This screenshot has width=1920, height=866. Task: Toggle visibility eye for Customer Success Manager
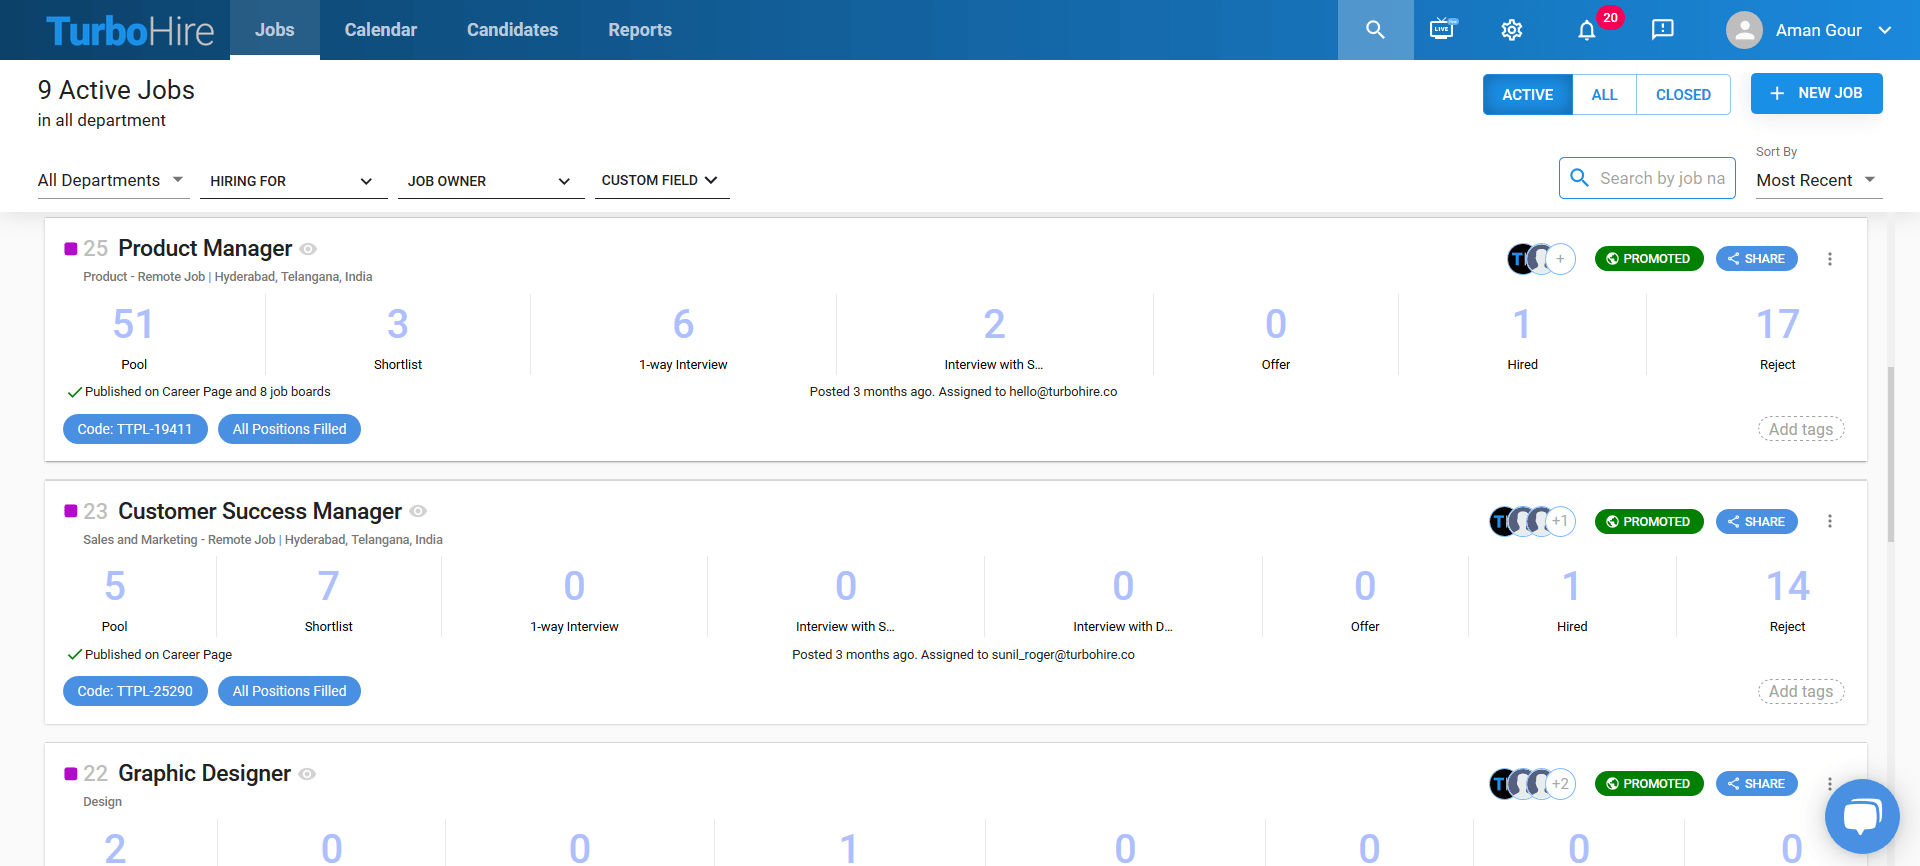tap(418, 511)
